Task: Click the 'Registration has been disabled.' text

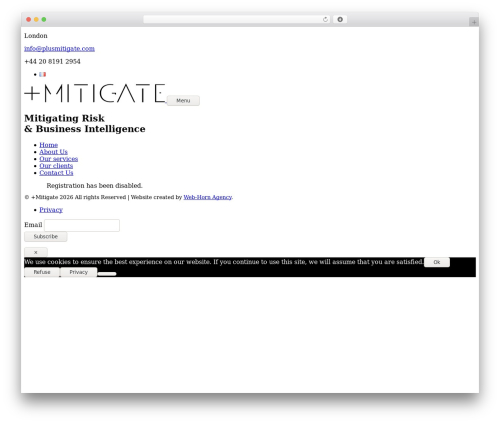Action: coord(95,186)
